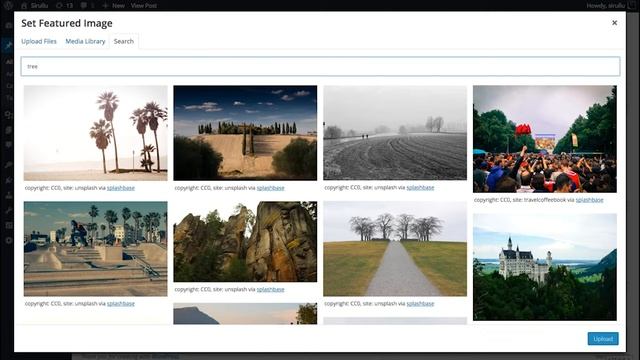Select the castle on hill thumbnail
Screen dimensions: 640x360
click(x=544, y=267)
